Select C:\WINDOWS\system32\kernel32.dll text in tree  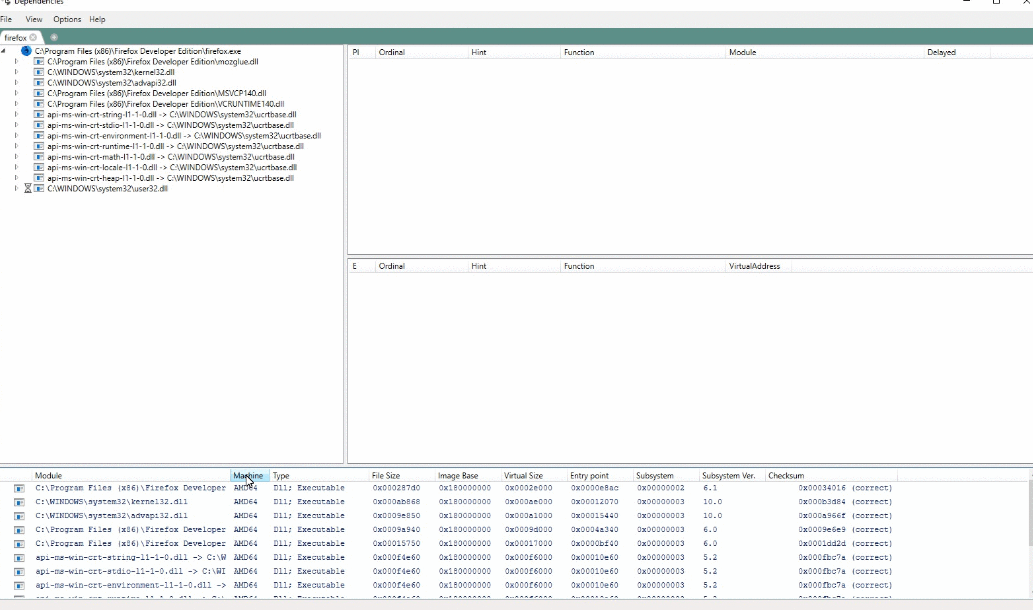(111, 72)
